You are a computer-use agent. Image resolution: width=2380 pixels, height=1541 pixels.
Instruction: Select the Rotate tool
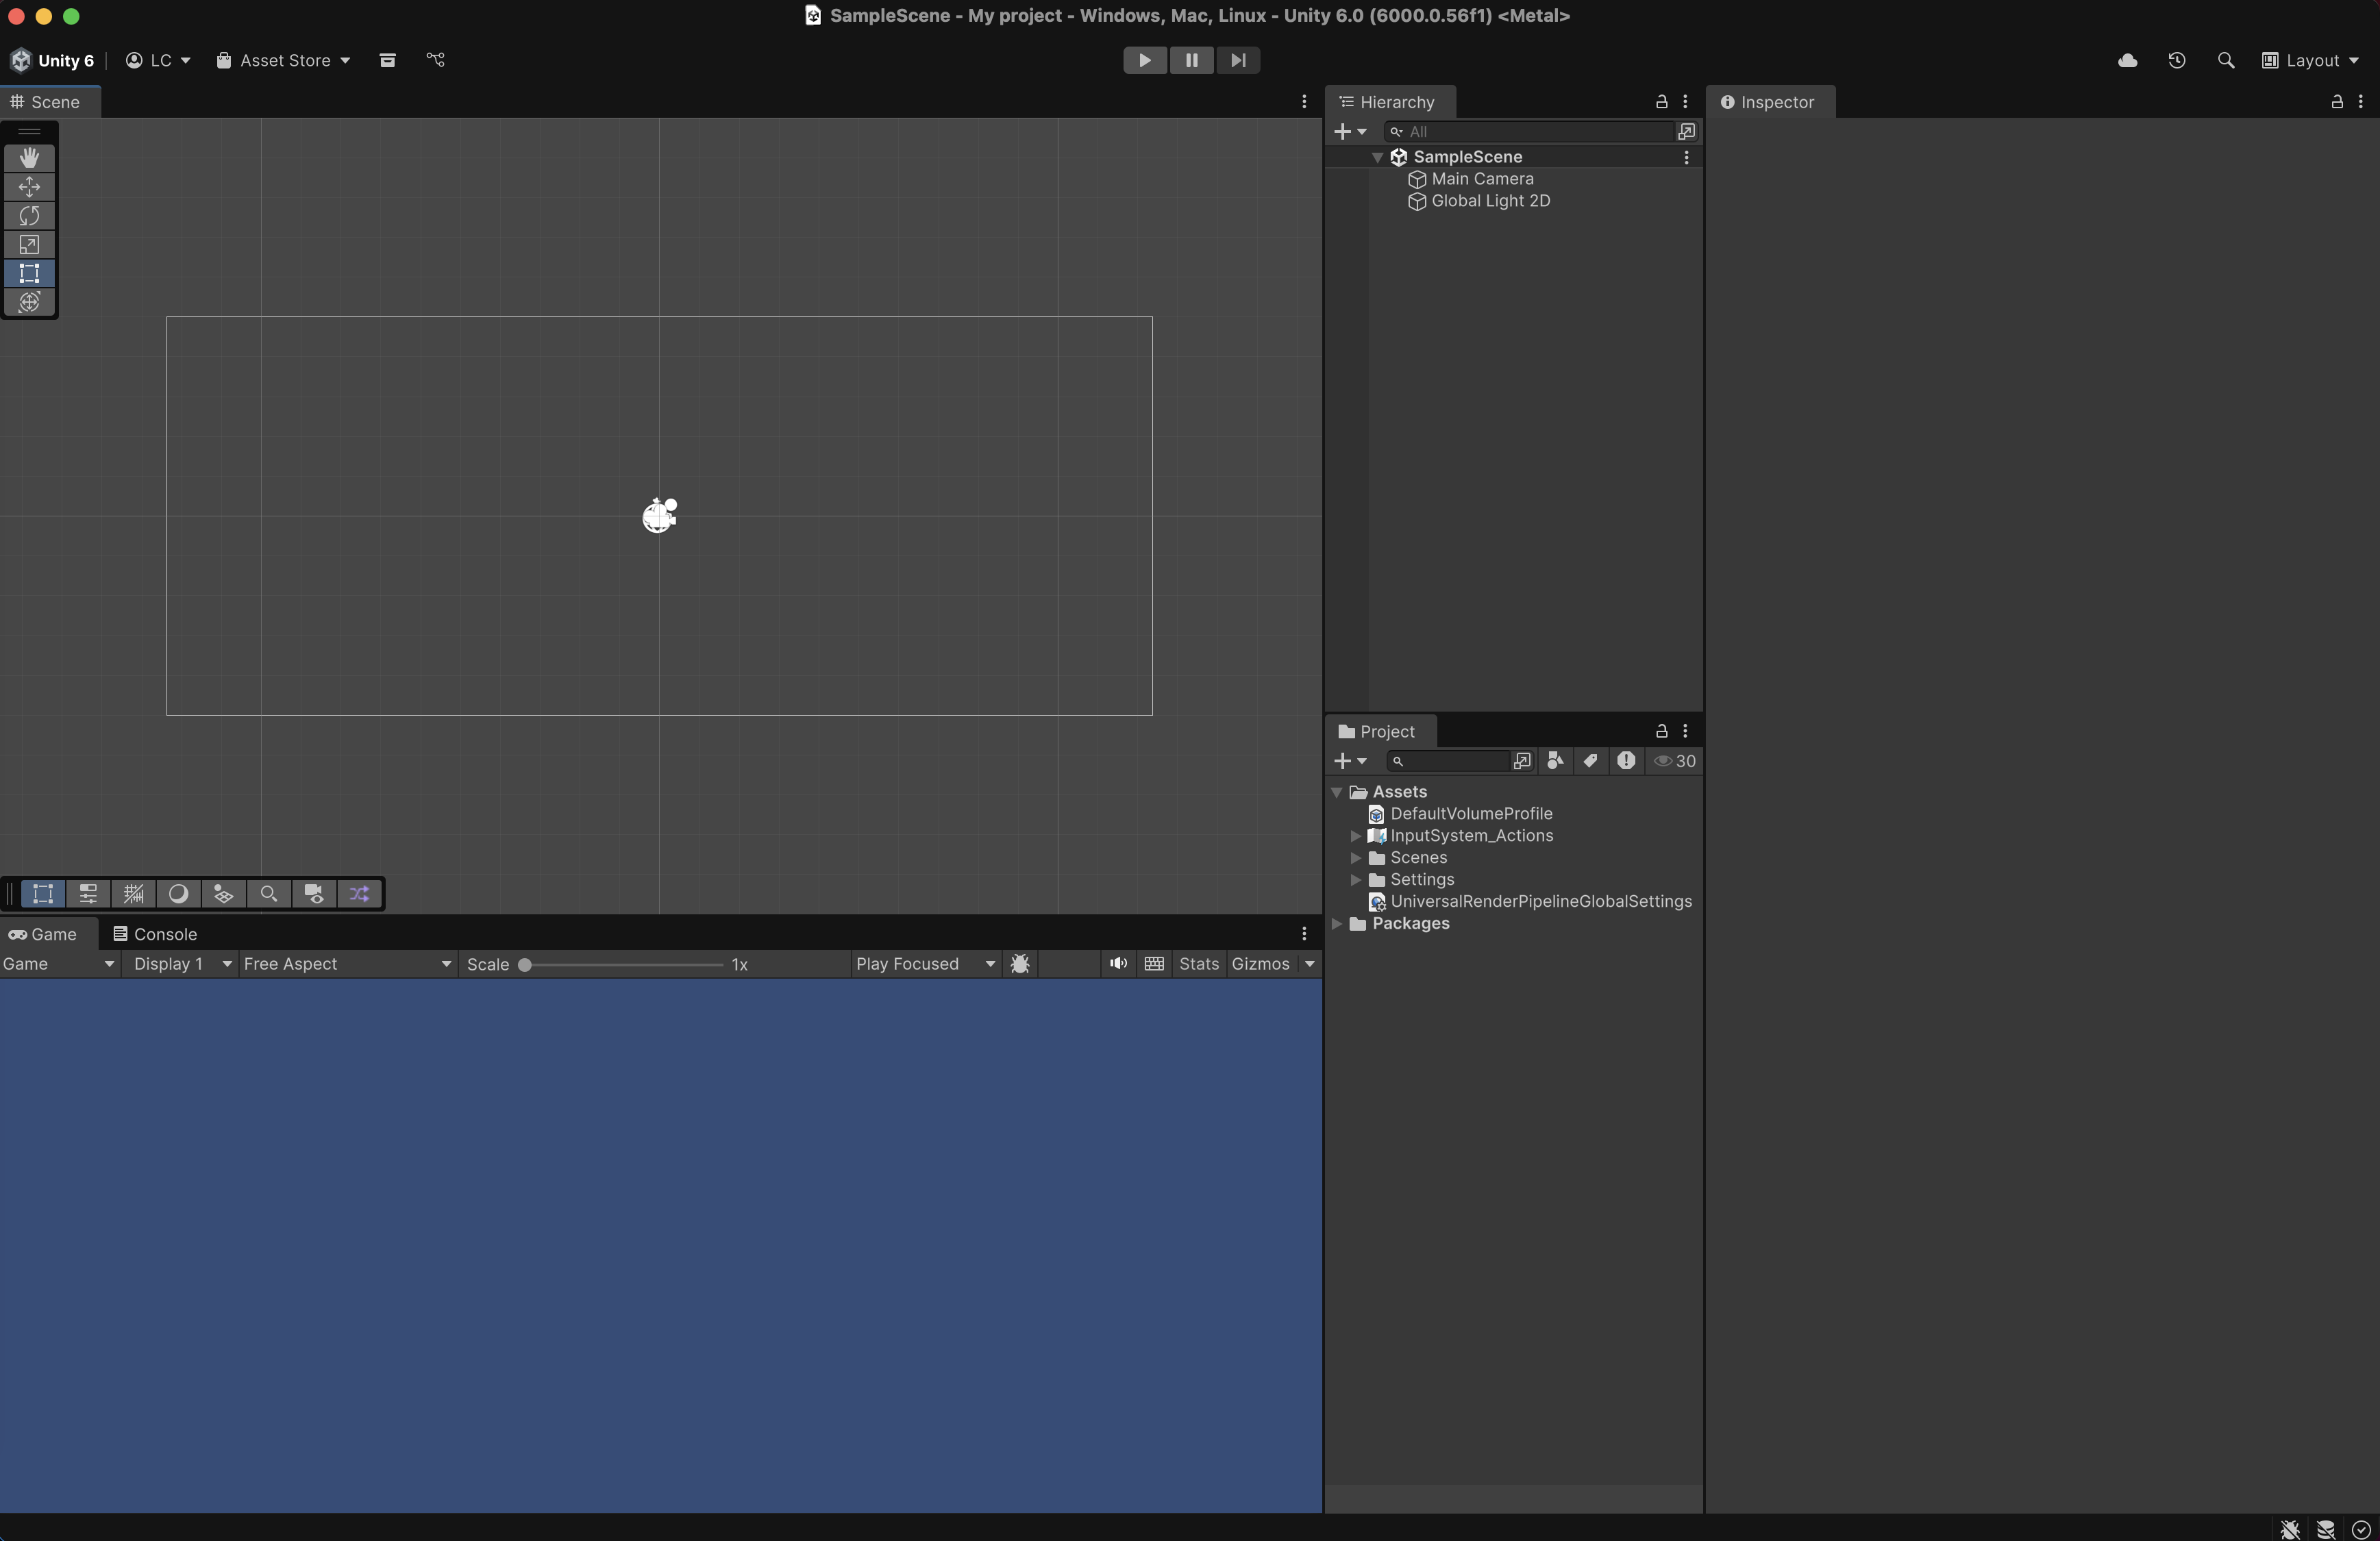pyautogui.click(x=29, y=216)
